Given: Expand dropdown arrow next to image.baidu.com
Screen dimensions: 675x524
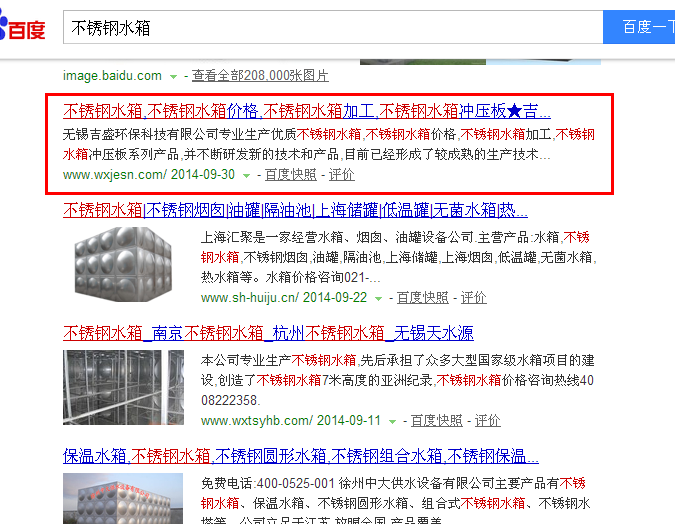Looking at the screenshot, I should (x=173, y=77).
